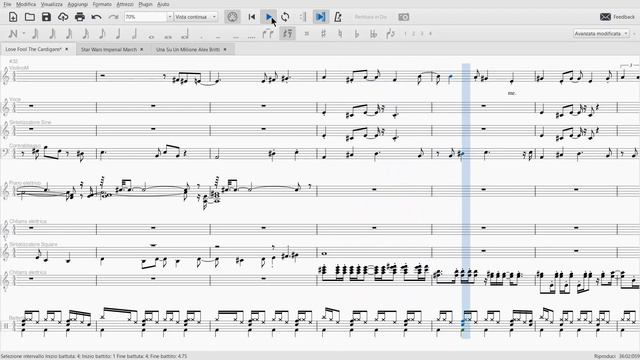Open the Formato menu
Image resolution: width=640 pixels, height=360 pixels.
pos(102,4)
